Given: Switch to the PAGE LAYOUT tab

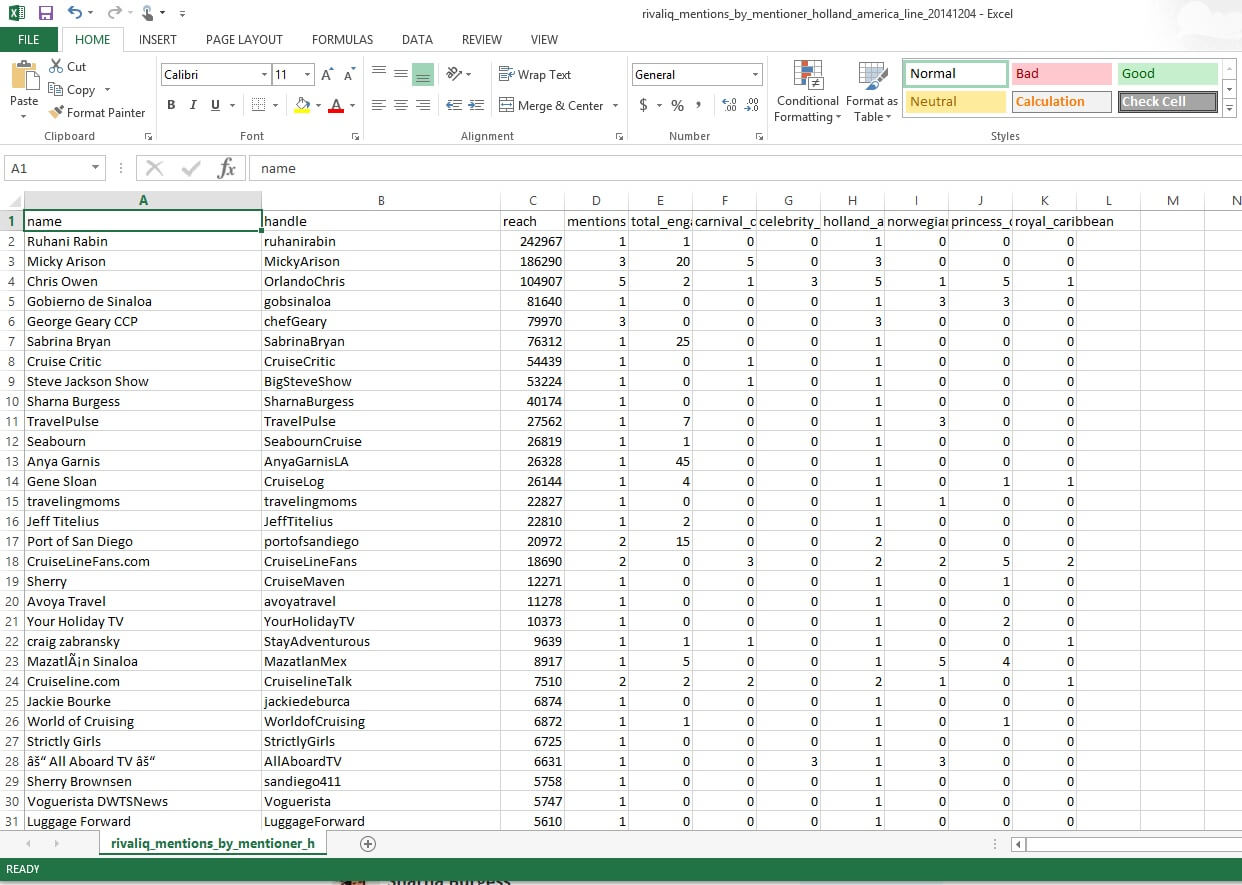Looking at the screenshot, I should click(244, 39).
